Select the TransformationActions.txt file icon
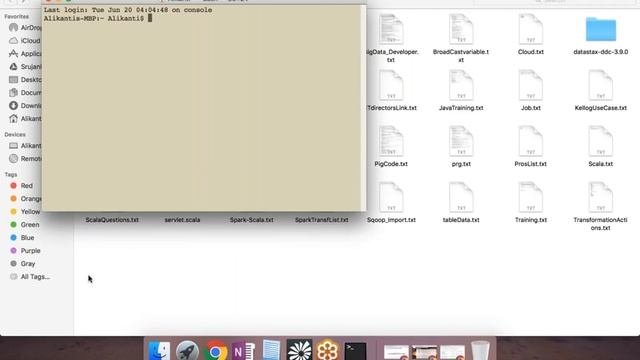Image resolution: width=640 pixels, height=360 pixels. [x=600, y=197]
